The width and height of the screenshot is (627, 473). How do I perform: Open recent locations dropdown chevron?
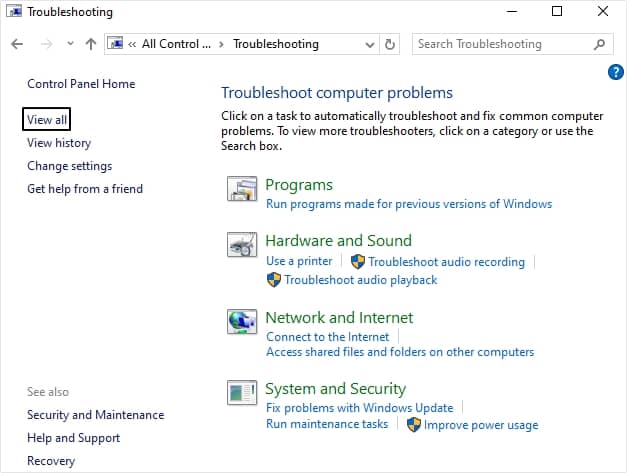[70, 43]
